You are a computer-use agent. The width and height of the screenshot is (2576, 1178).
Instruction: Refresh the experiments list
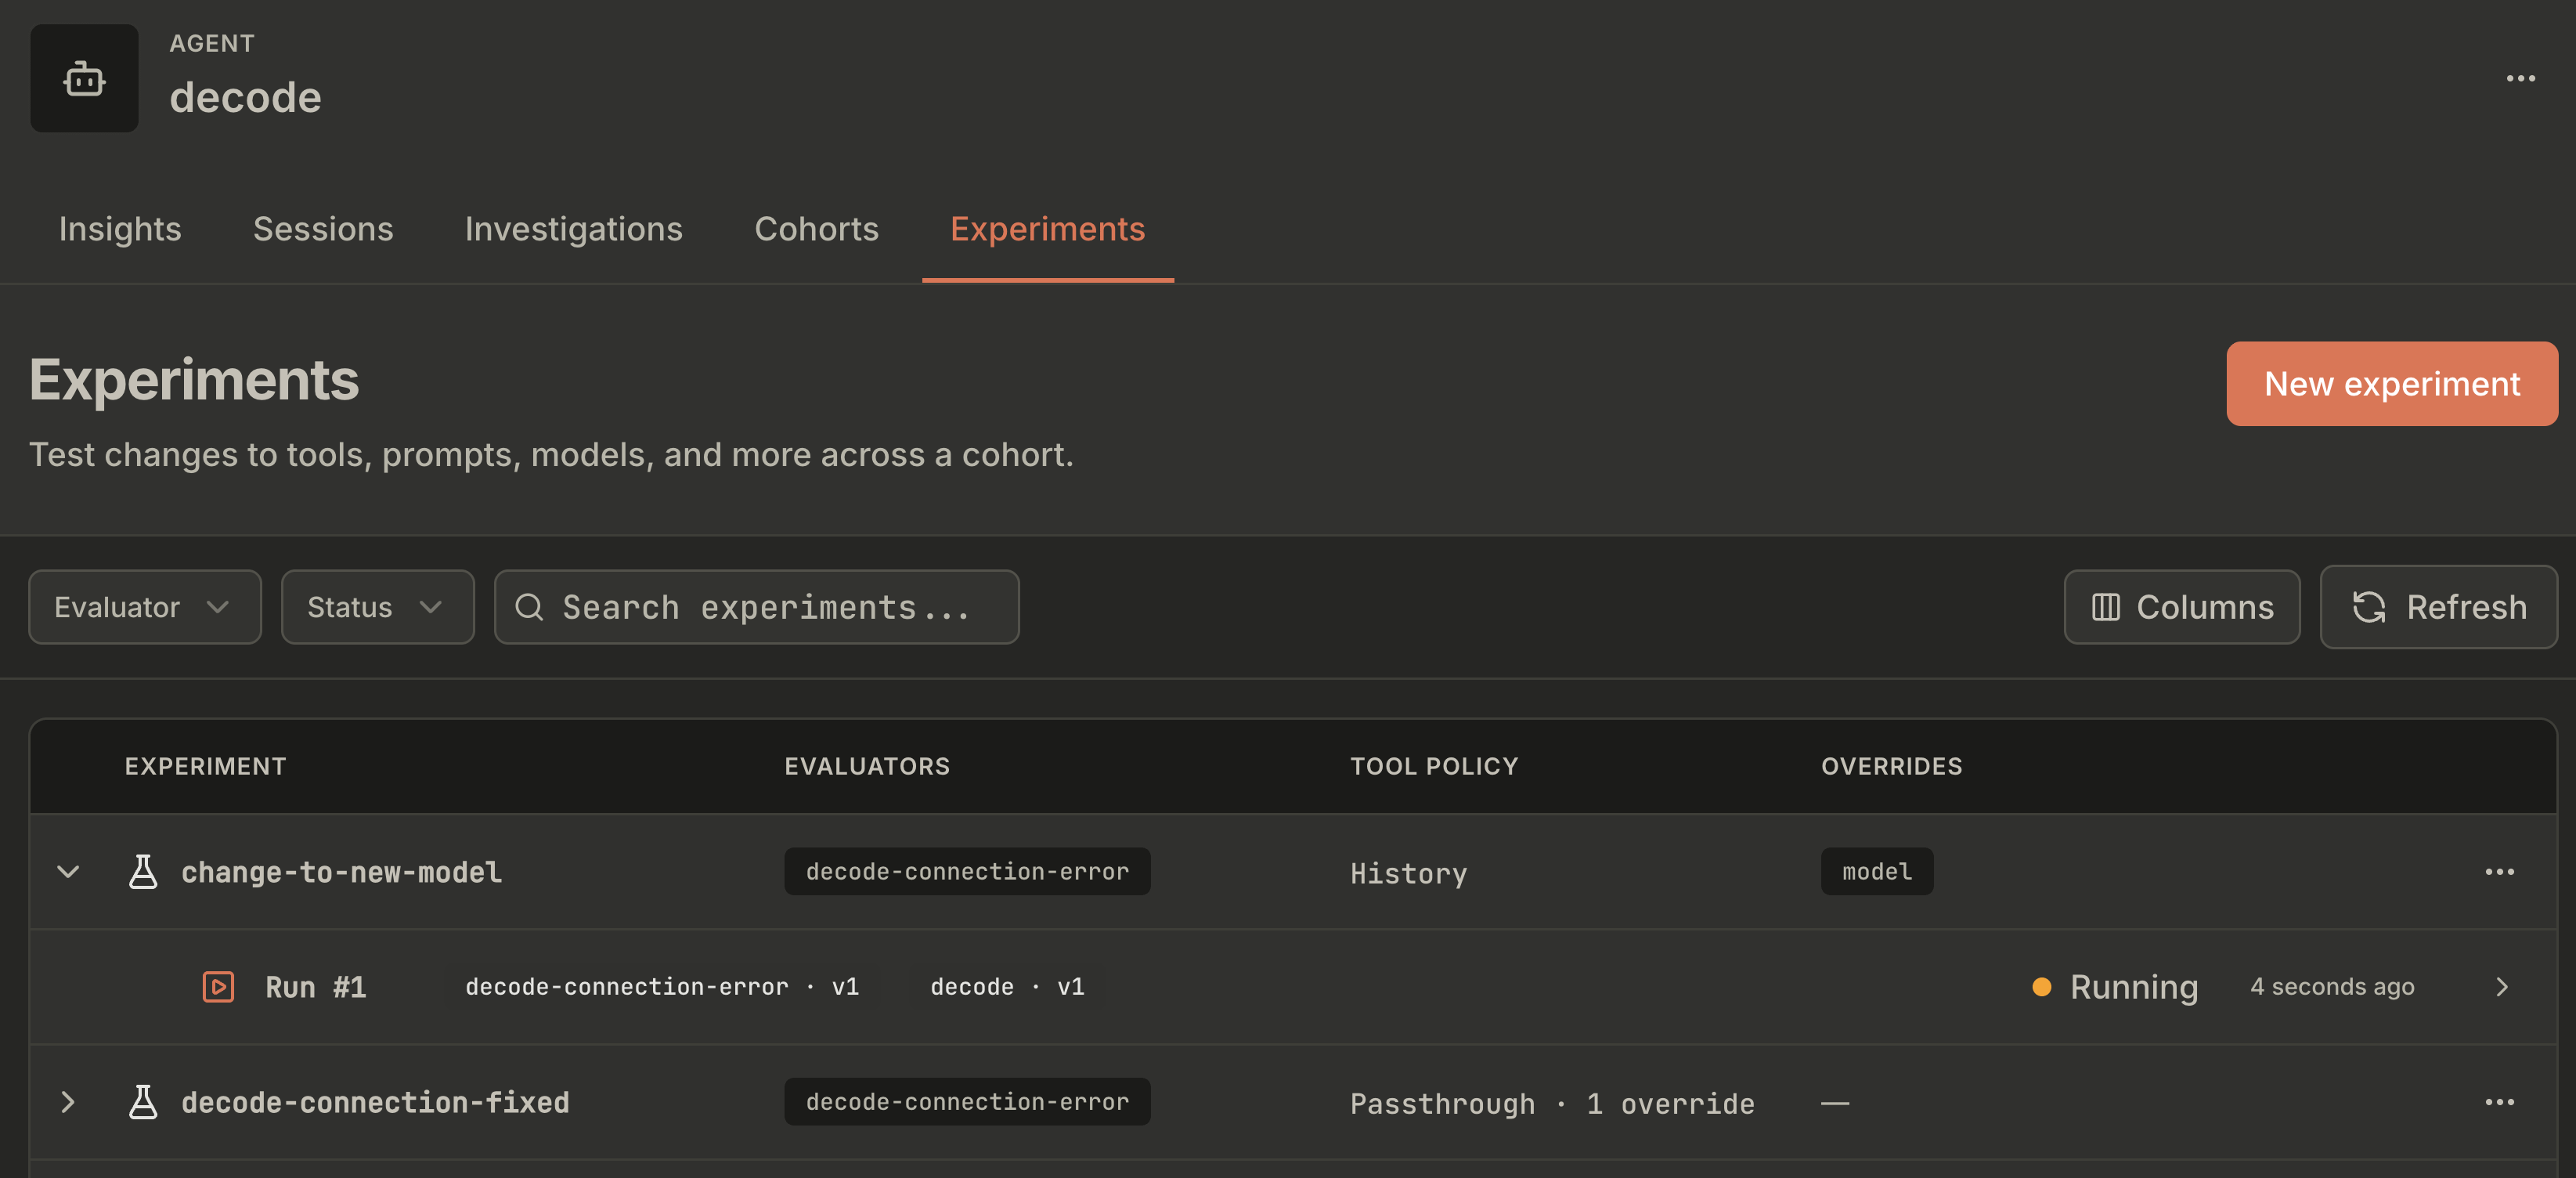(2438, 607)
